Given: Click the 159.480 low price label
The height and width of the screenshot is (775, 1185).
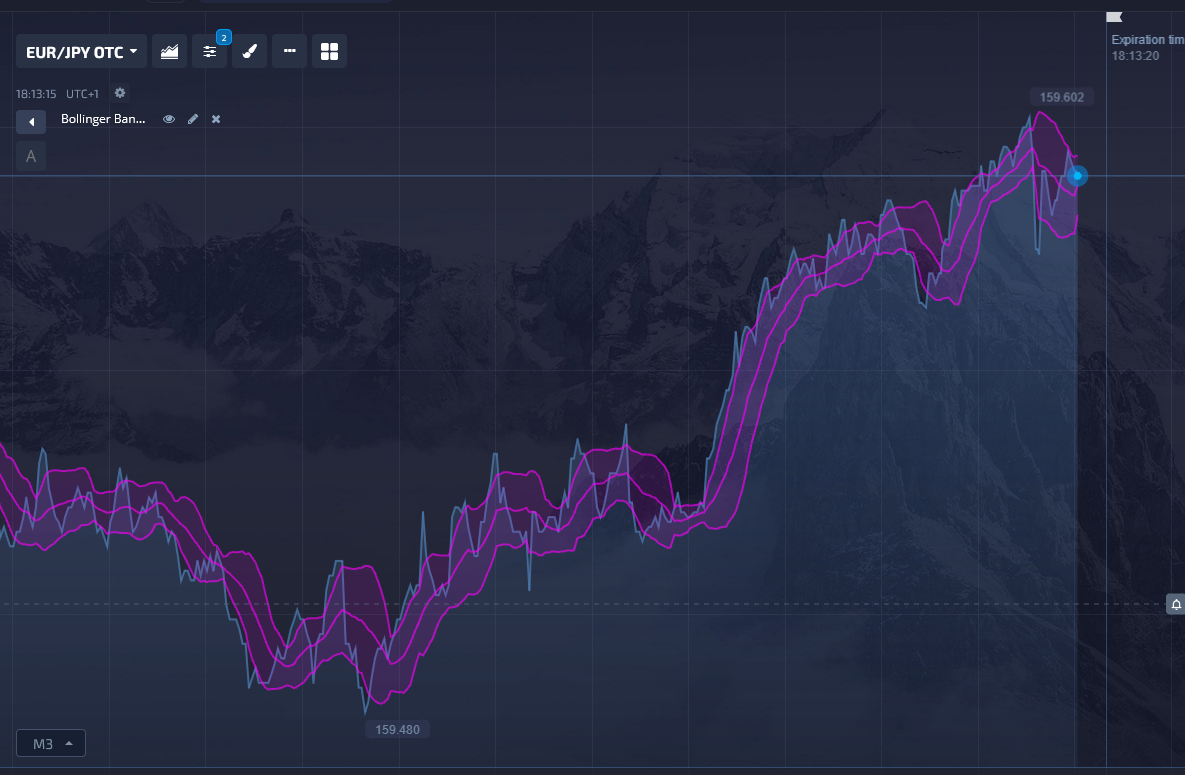Looking at the screenshot, I should coord(398,730).
